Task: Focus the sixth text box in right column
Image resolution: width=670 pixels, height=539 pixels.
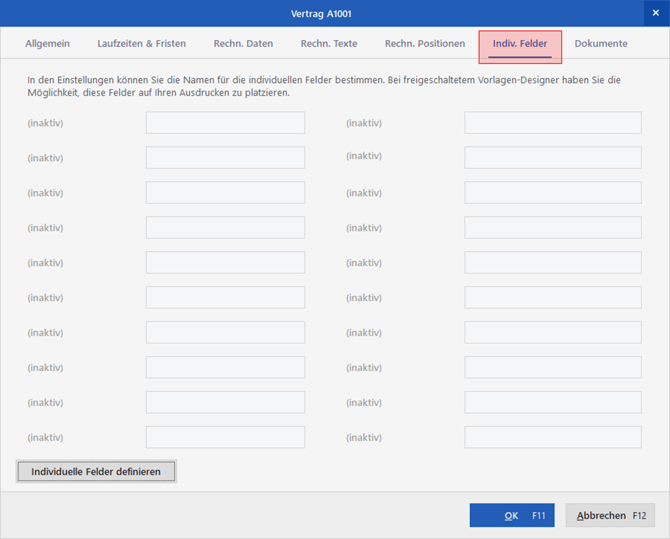Action: tap(552, 298)
